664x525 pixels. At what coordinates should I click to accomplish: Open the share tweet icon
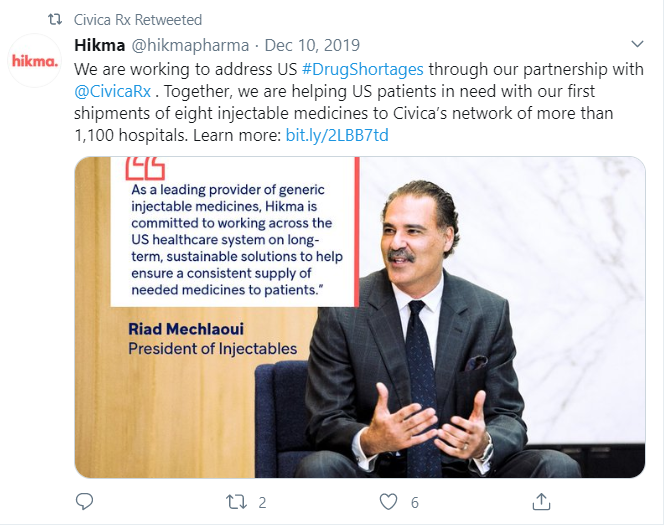[540, 501]
